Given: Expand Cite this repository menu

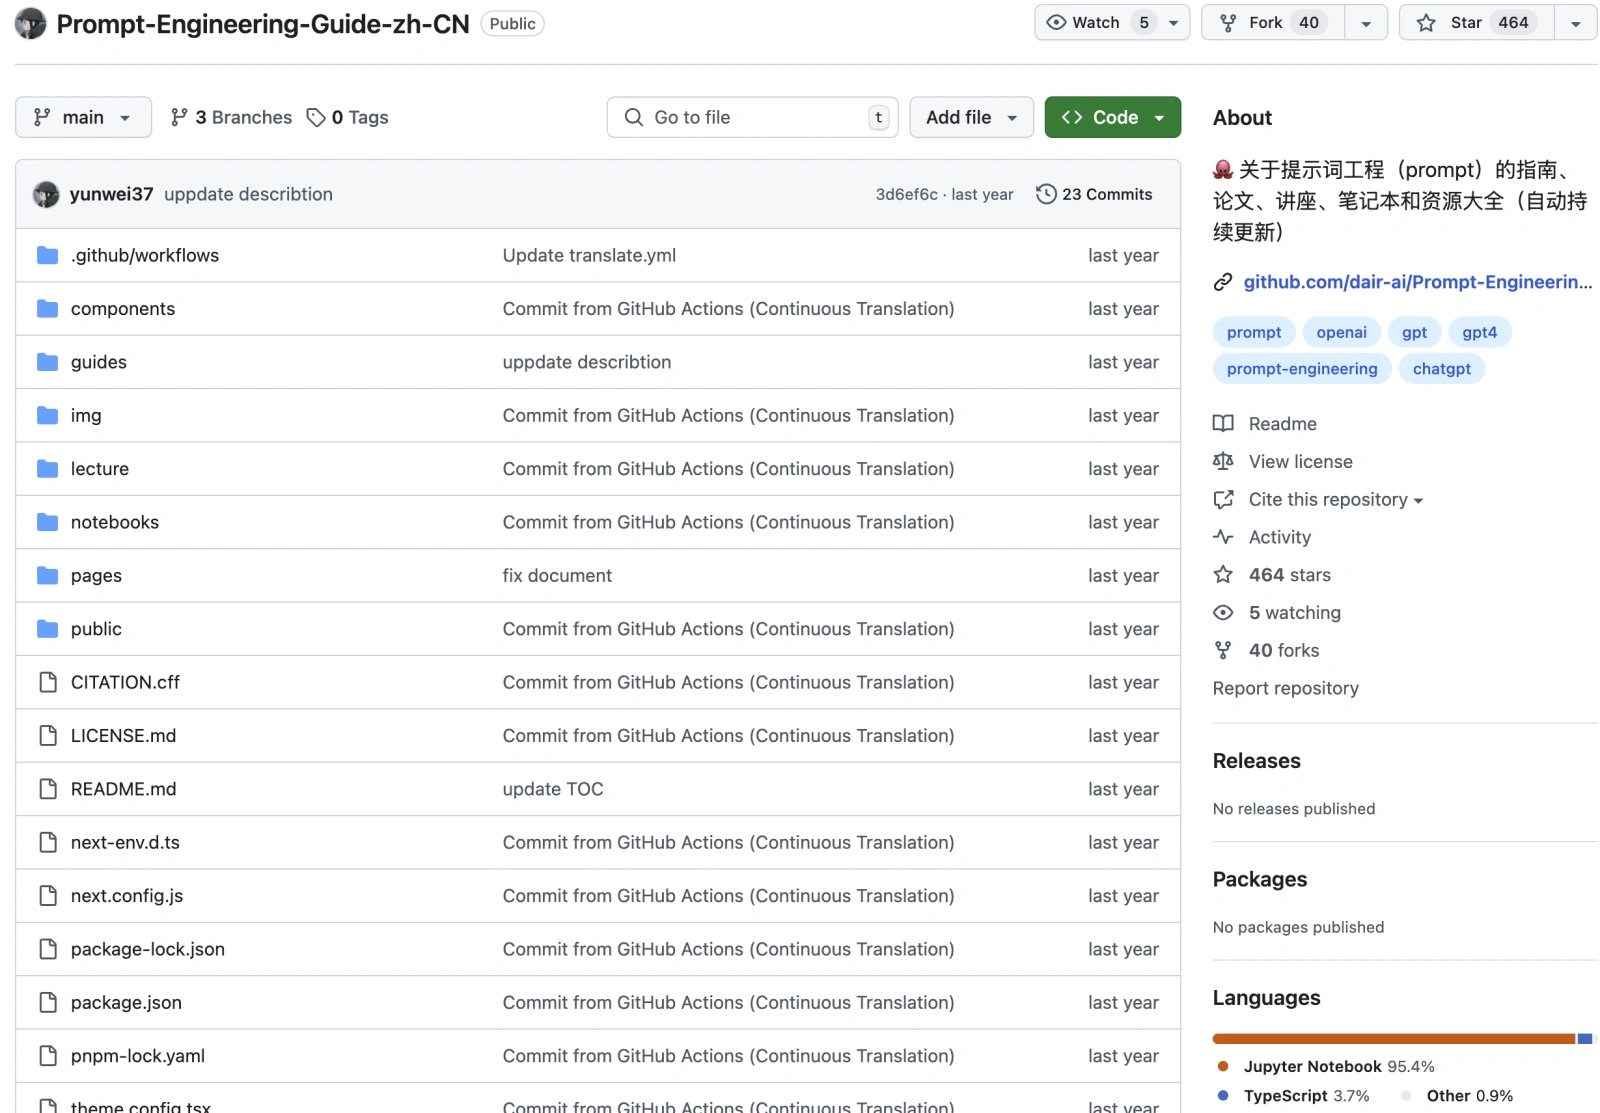Looking at the screenshot, I should click(1335, 500).
